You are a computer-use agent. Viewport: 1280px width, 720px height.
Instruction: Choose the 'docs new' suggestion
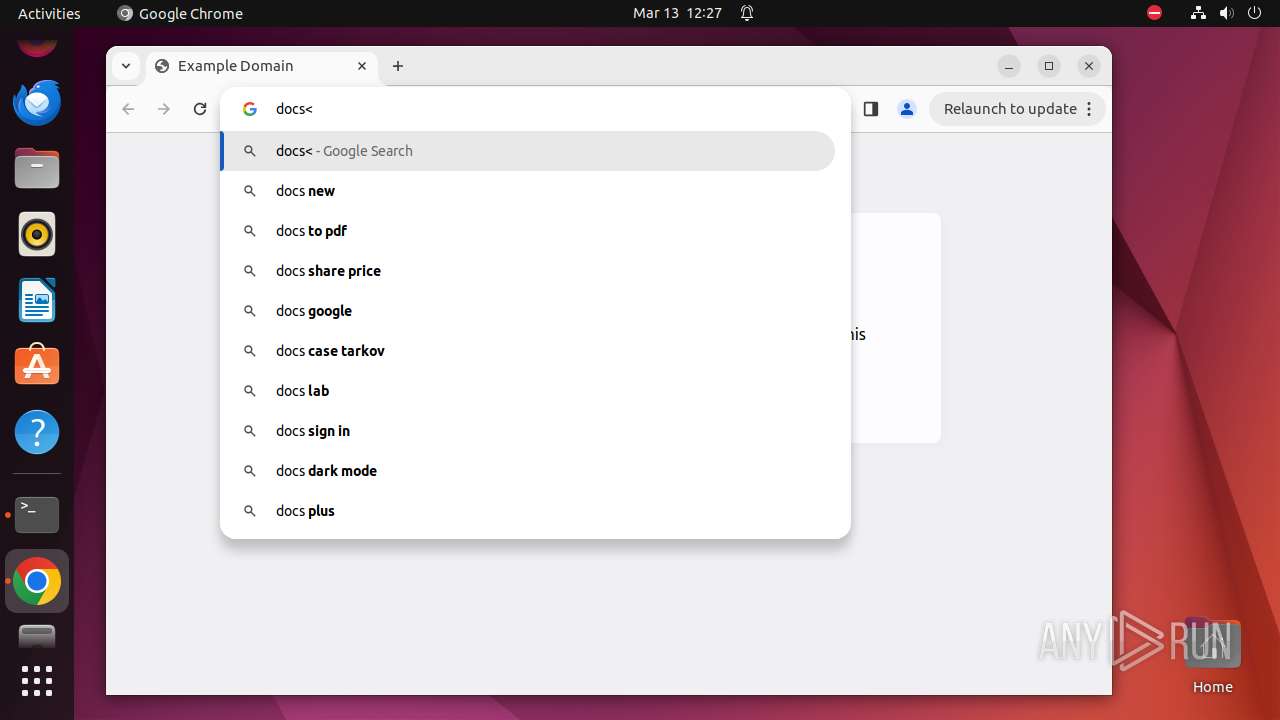[528, 191]
